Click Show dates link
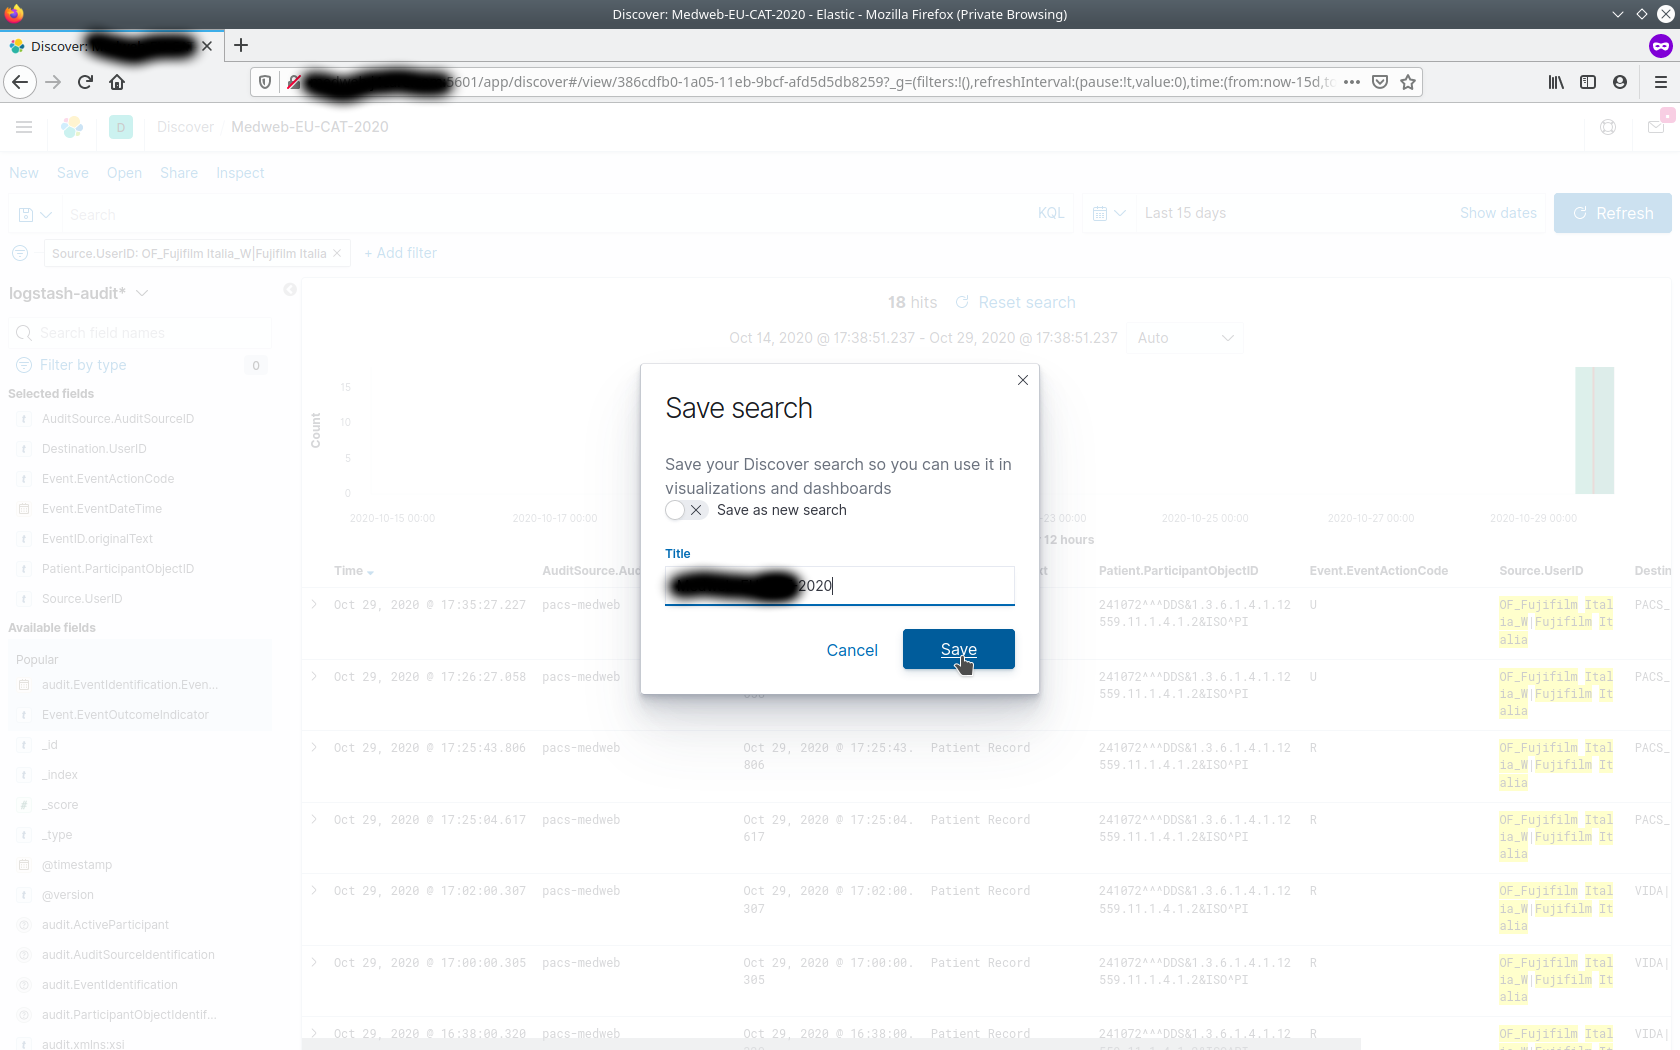1680x1050 pixels. click(1498, 213)
